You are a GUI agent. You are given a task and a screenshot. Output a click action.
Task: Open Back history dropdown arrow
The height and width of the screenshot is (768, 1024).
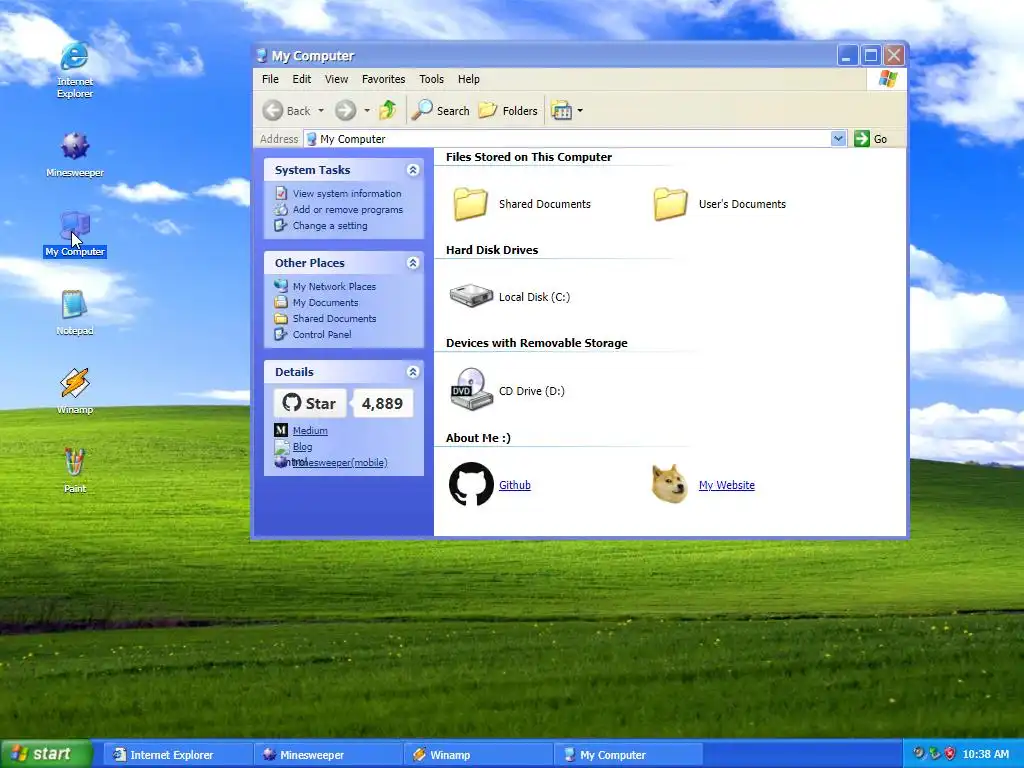pyautogui.click(x=321, y=110)
